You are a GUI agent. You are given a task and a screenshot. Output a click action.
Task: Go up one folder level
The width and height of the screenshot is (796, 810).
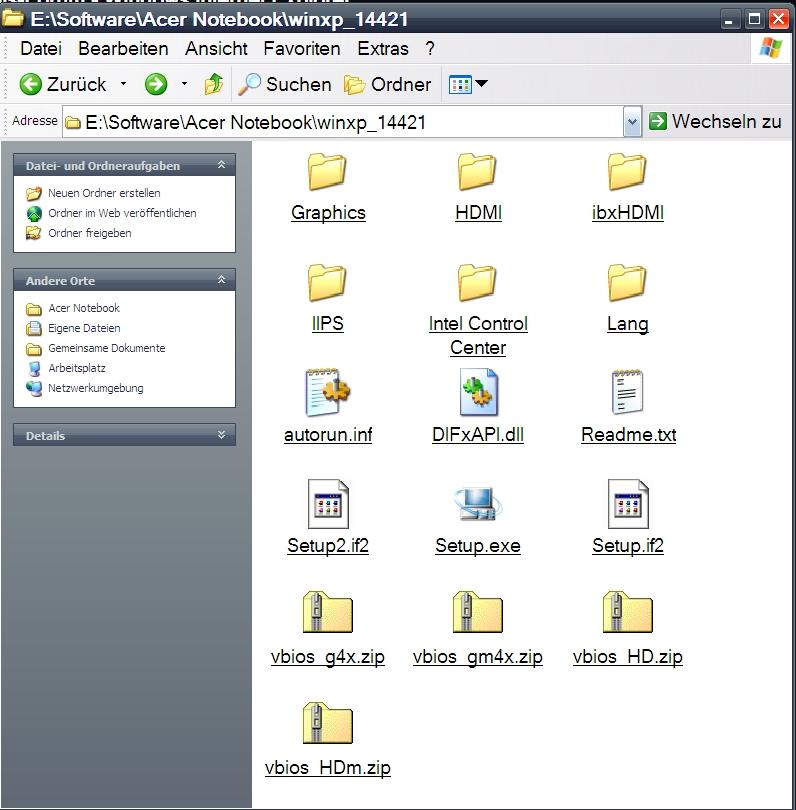click(x=213, y=84)
